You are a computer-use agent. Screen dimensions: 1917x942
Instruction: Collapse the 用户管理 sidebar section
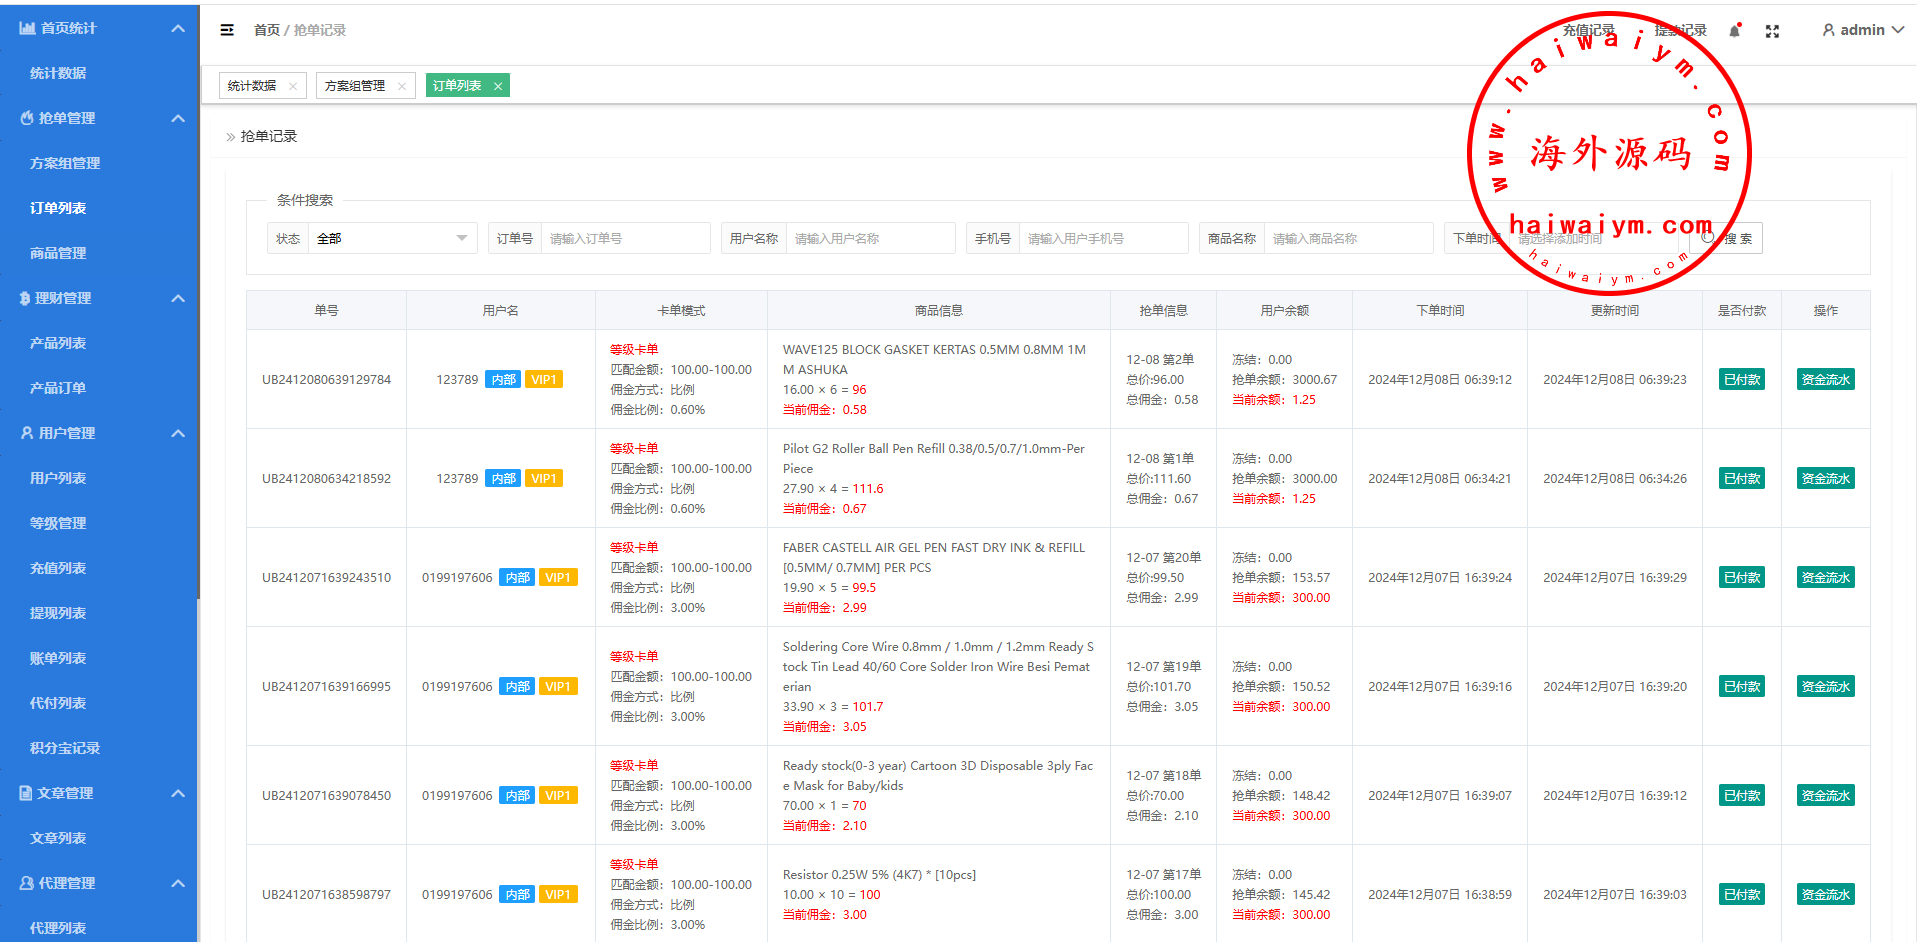178,433
